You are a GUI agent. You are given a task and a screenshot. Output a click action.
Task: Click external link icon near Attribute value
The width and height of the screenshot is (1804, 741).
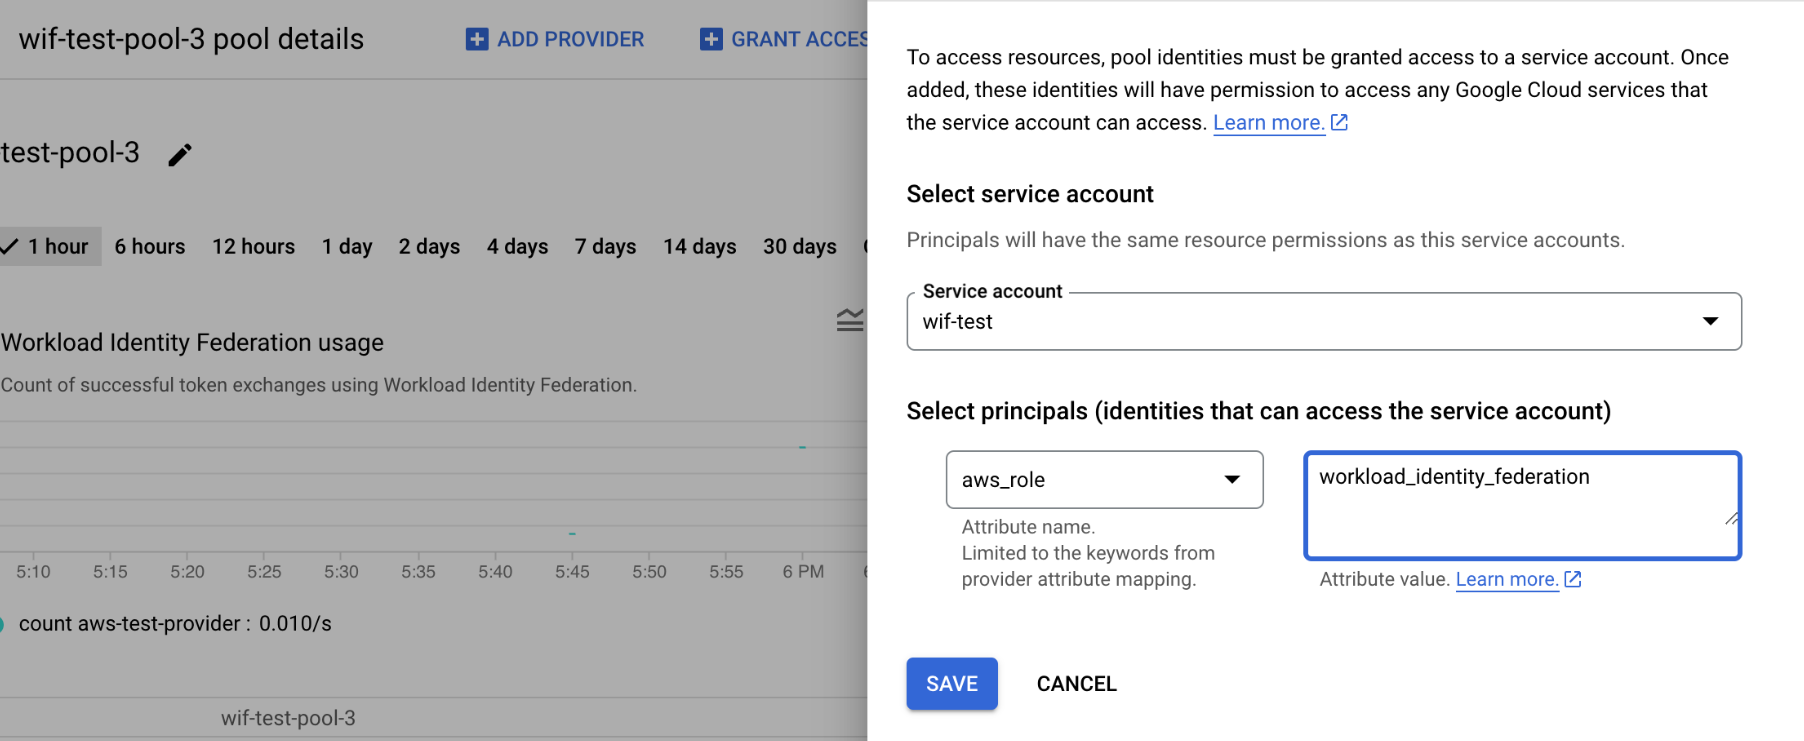(x=1573, y=579)
